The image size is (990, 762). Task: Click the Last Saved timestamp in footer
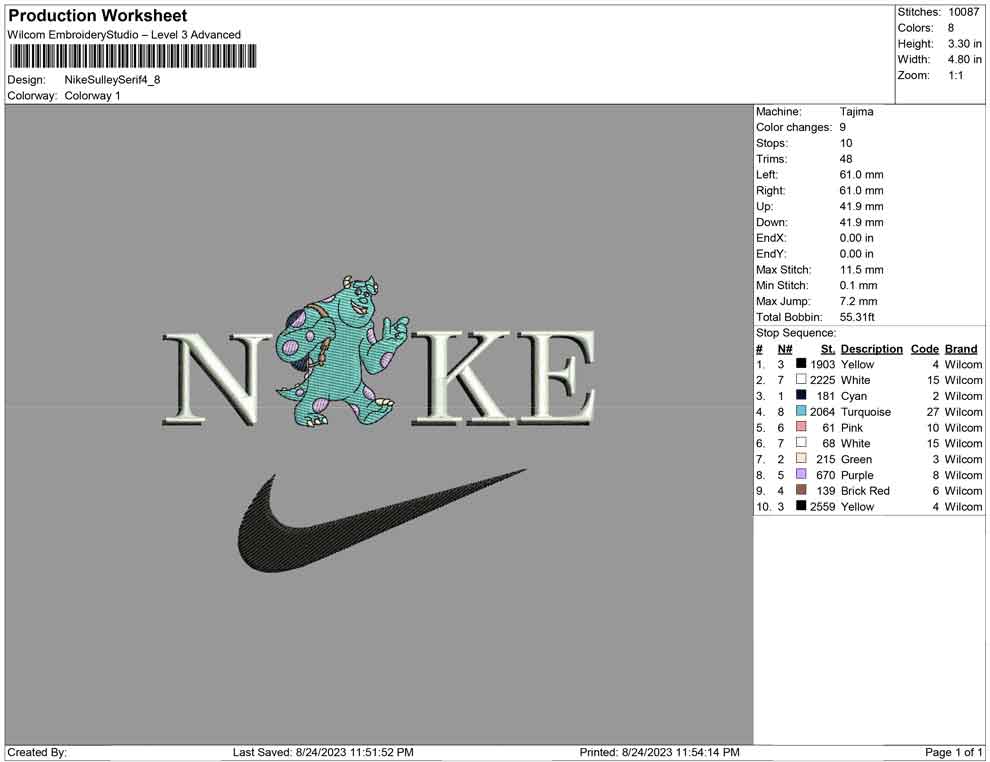pos(323,752)
